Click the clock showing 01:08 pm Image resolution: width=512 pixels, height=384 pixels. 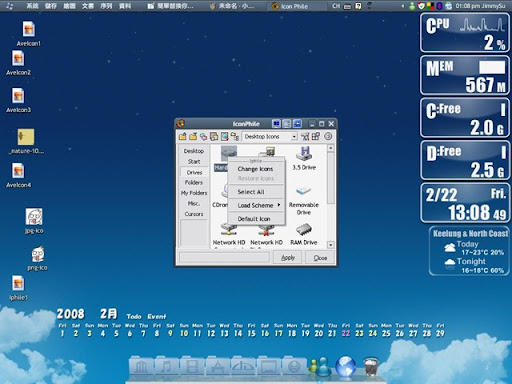tap(468, 6)
